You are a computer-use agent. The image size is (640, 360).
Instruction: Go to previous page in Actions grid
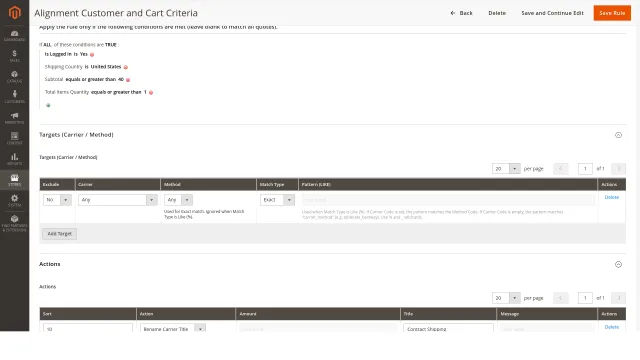click(x=560, y=298)
